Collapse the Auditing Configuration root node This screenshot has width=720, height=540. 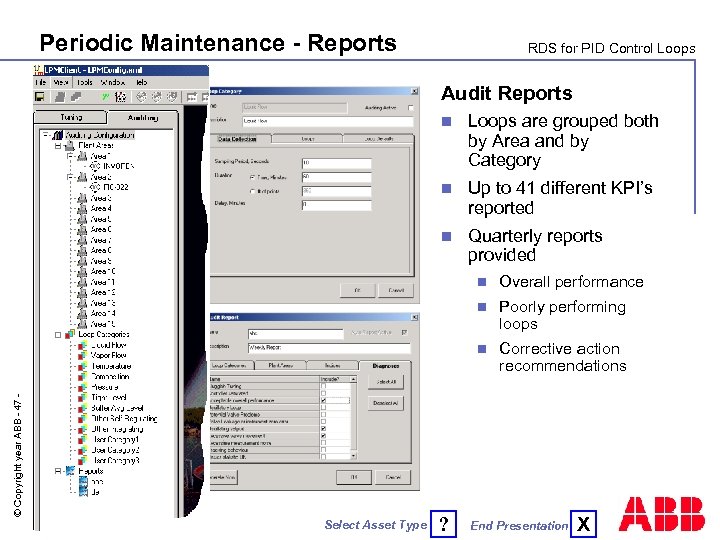point(45,135)
